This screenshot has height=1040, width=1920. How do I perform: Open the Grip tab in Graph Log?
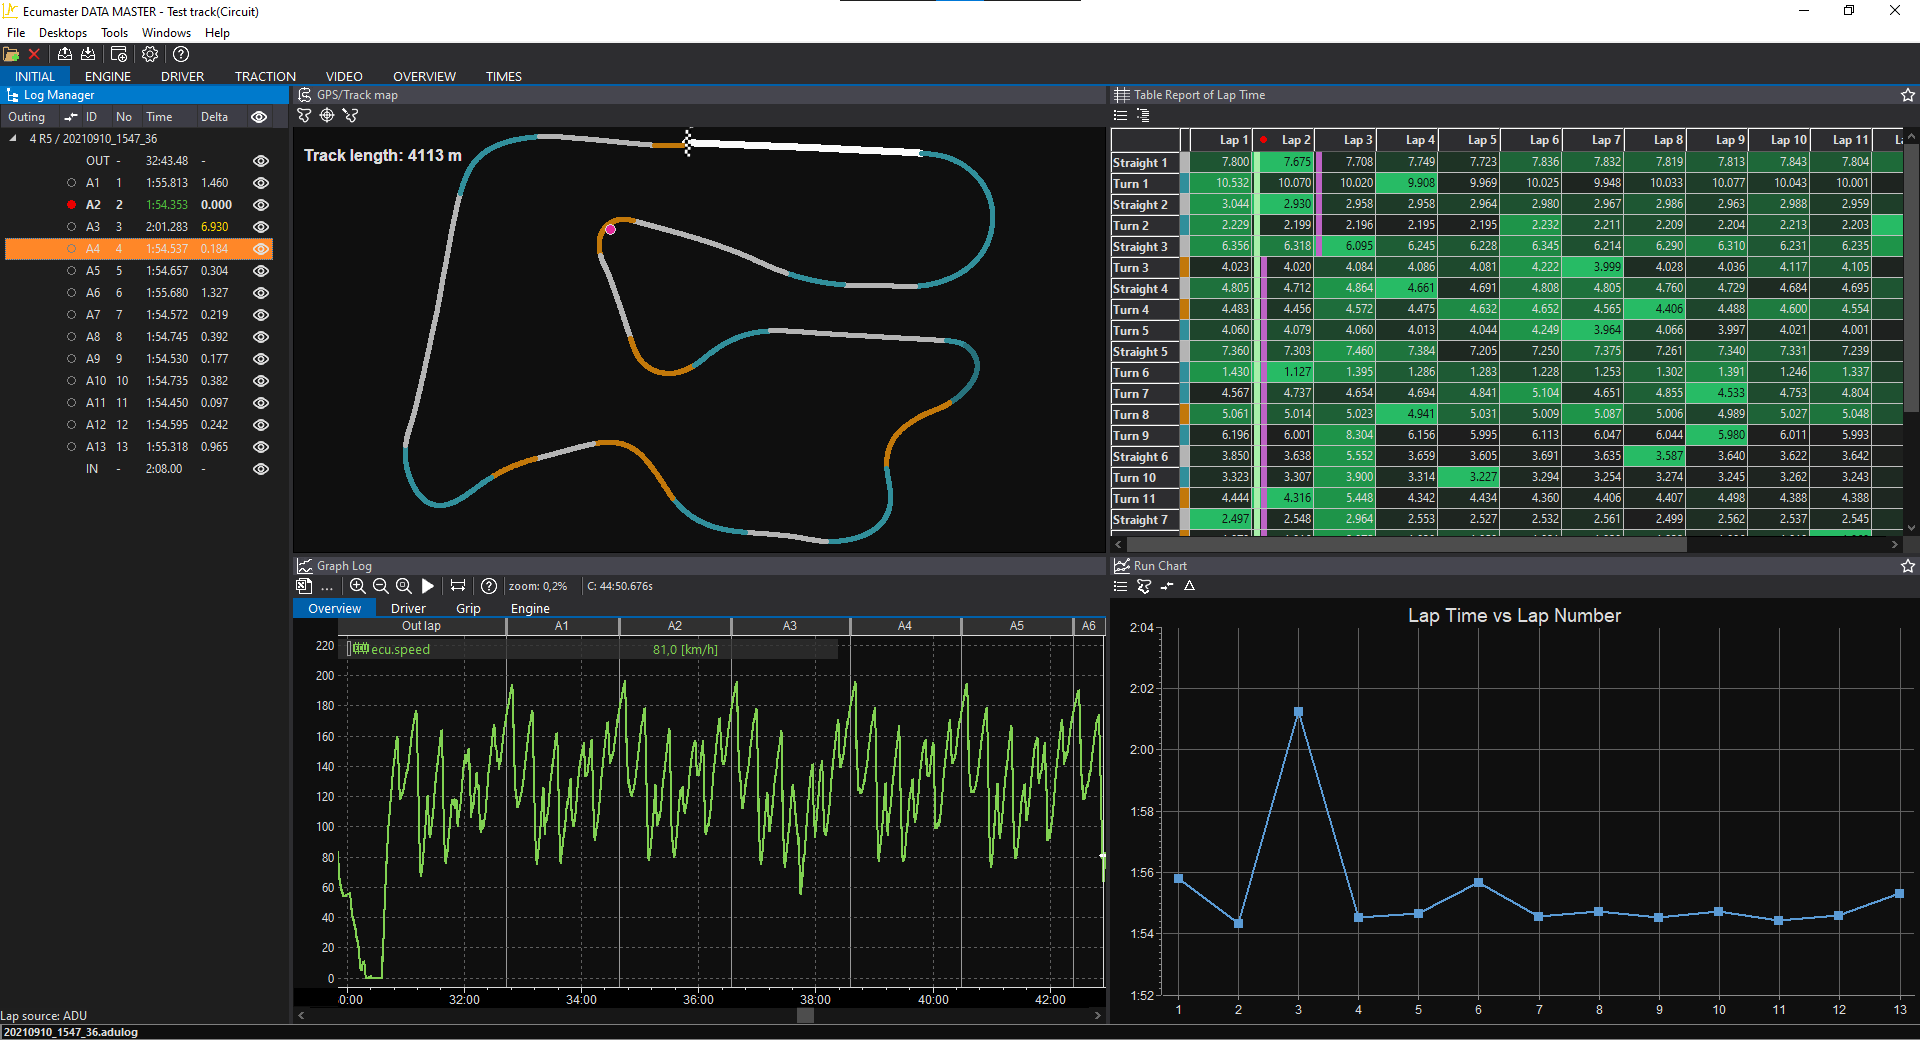(x=468, y=608)
